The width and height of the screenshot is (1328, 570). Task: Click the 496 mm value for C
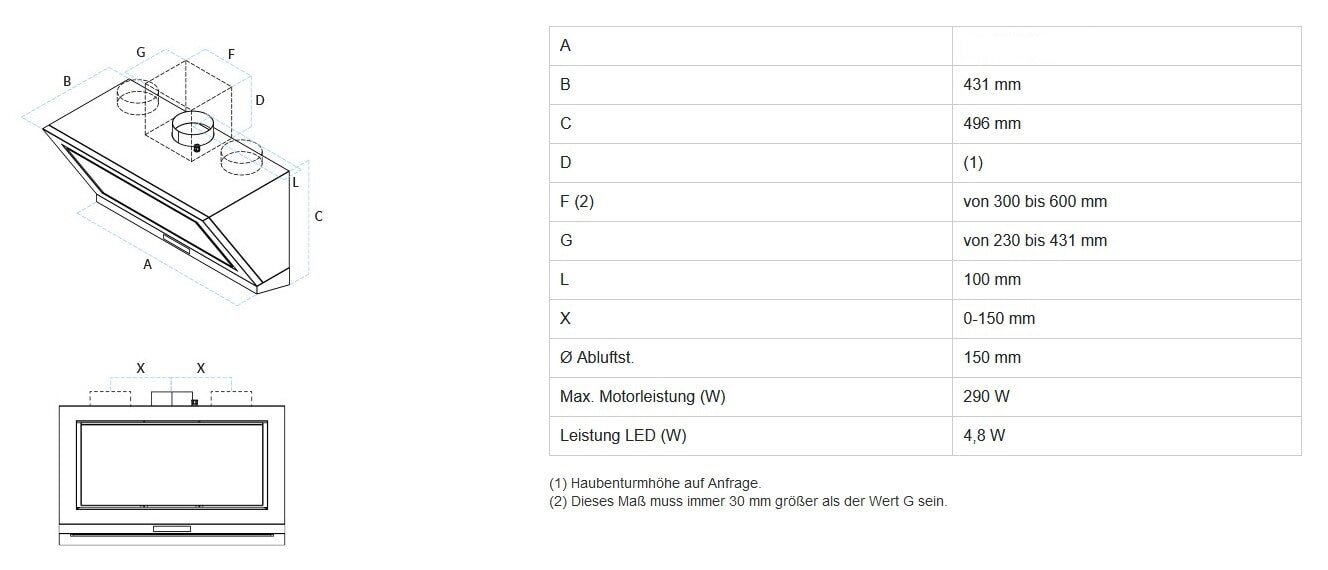pos(992,124)
